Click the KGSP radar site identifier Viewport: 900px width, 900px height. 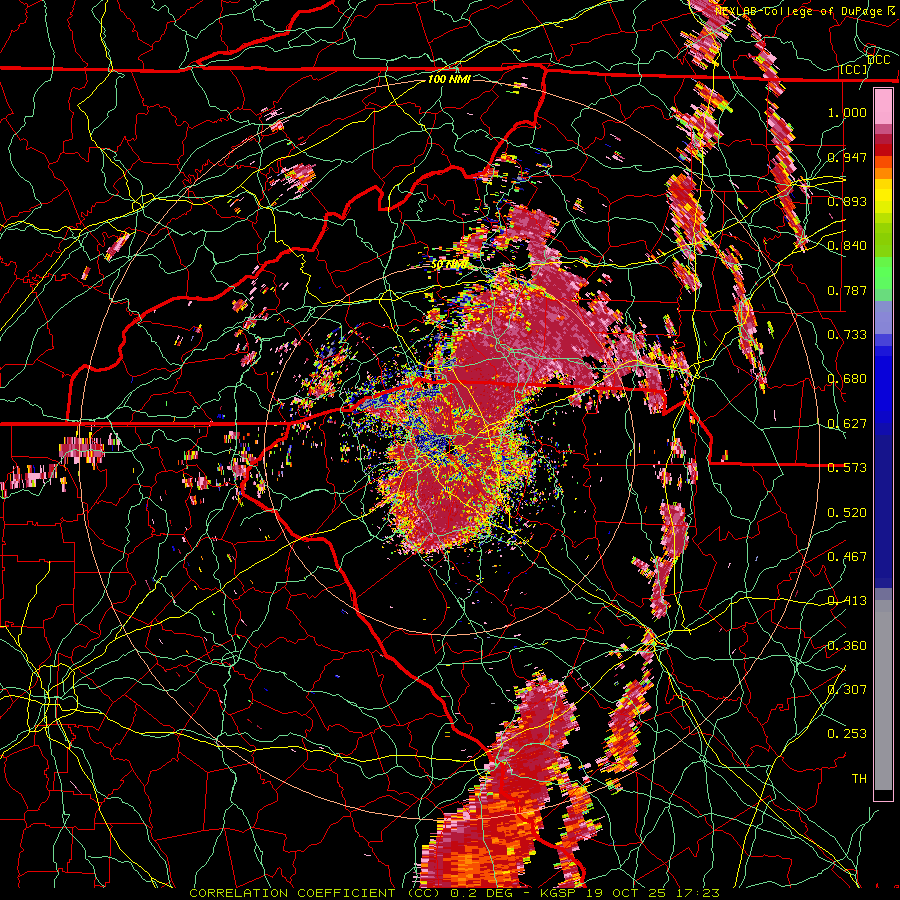pyautogui.click(x=559, y=893)
